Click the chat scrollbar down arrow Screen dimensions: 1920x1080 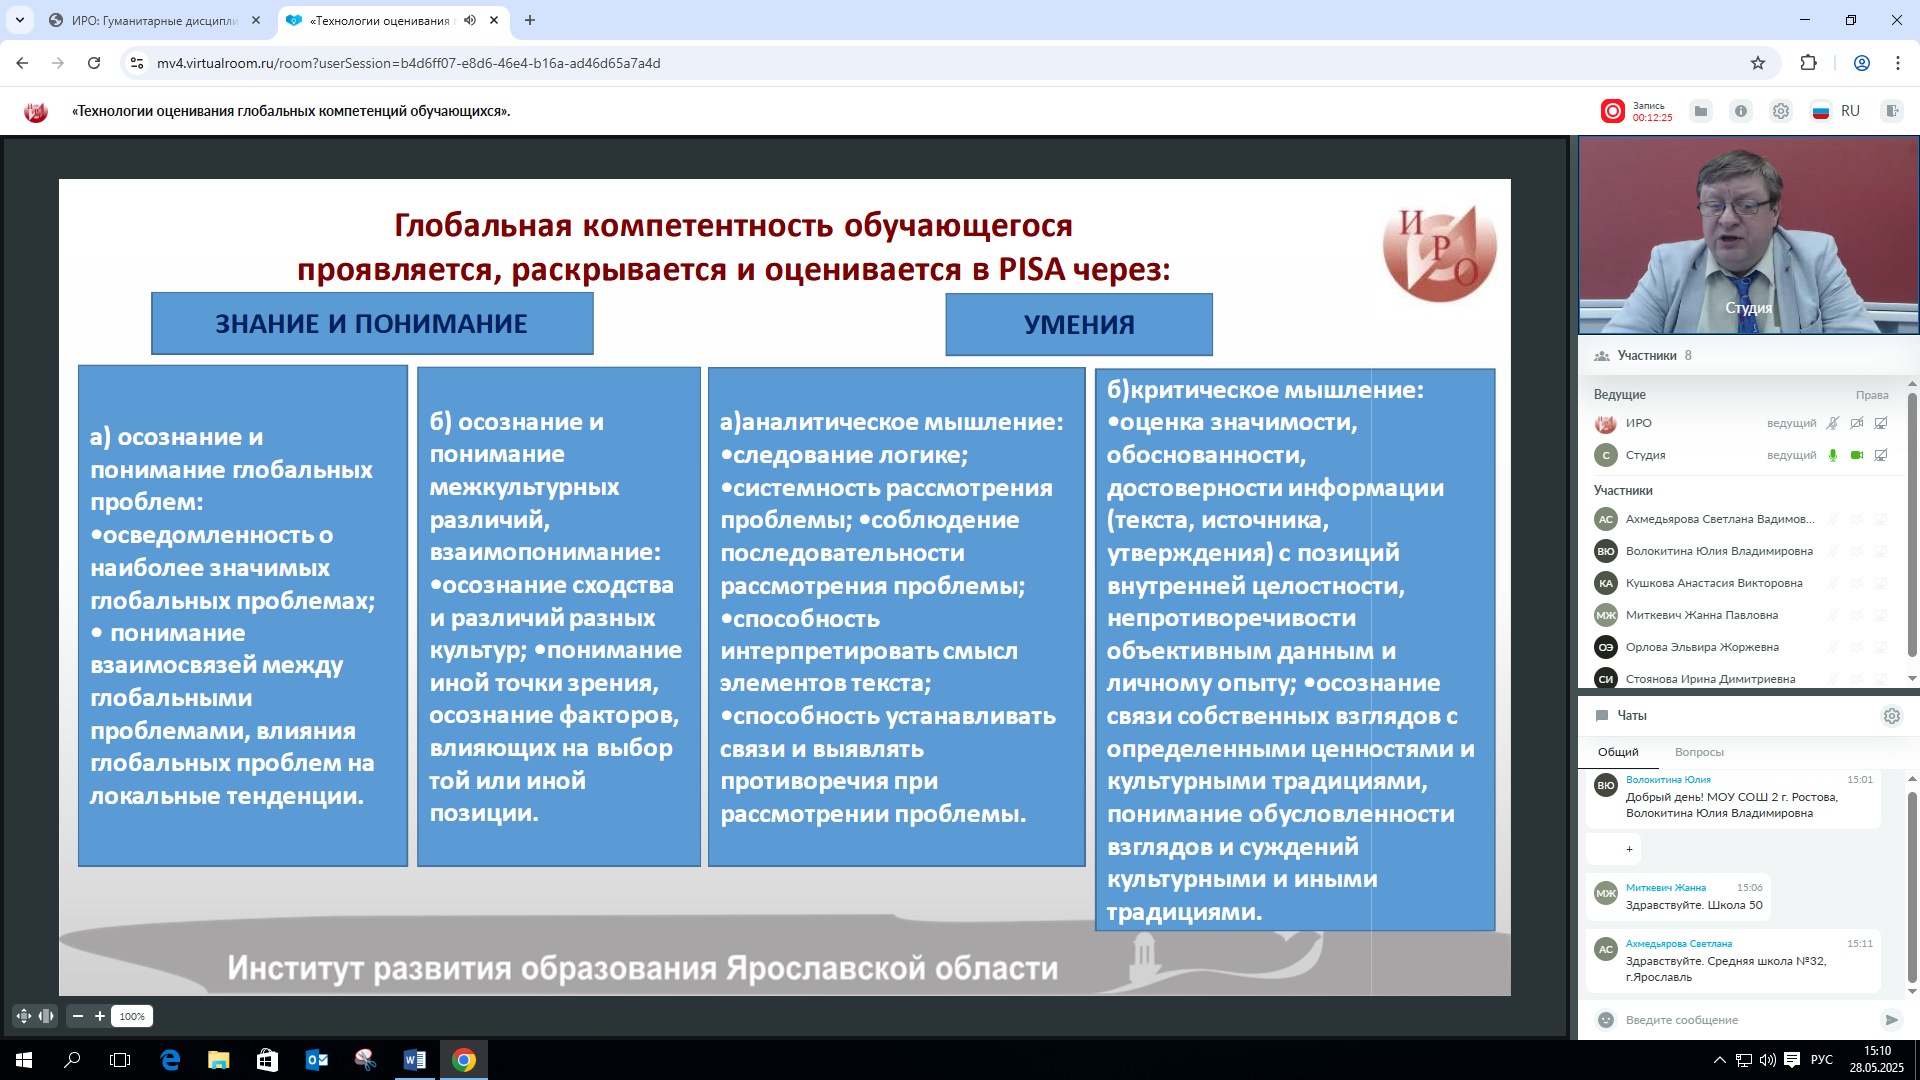tap(1912, 992)
